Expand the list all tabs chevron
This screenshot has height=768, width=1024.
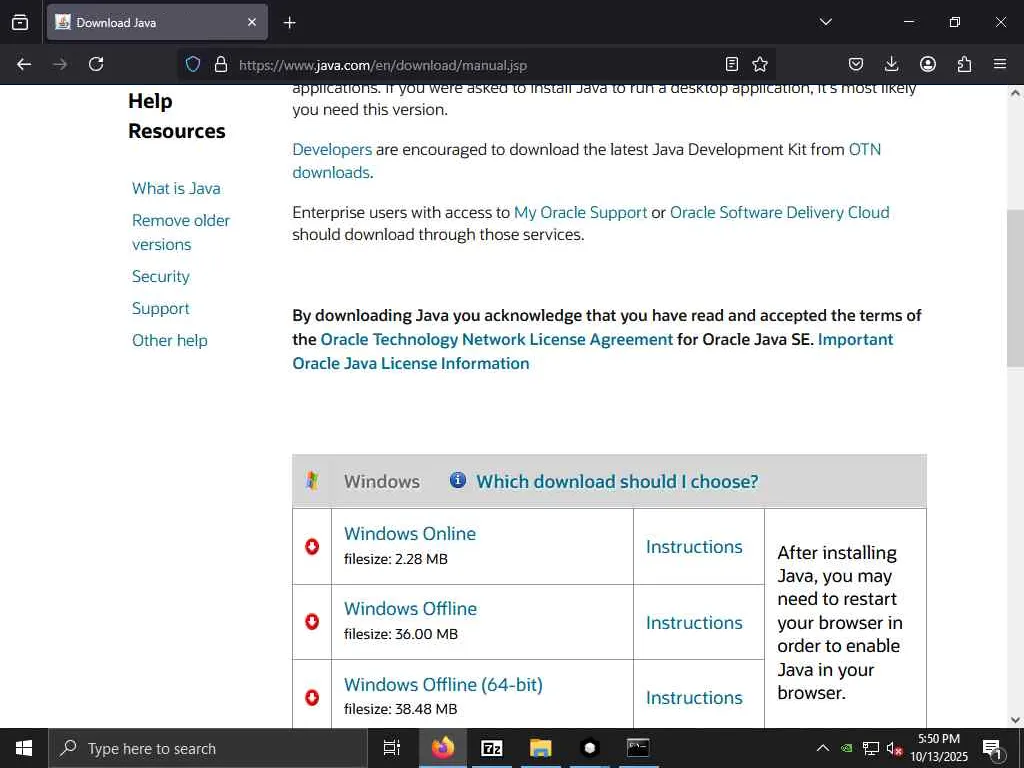(826, 22)
